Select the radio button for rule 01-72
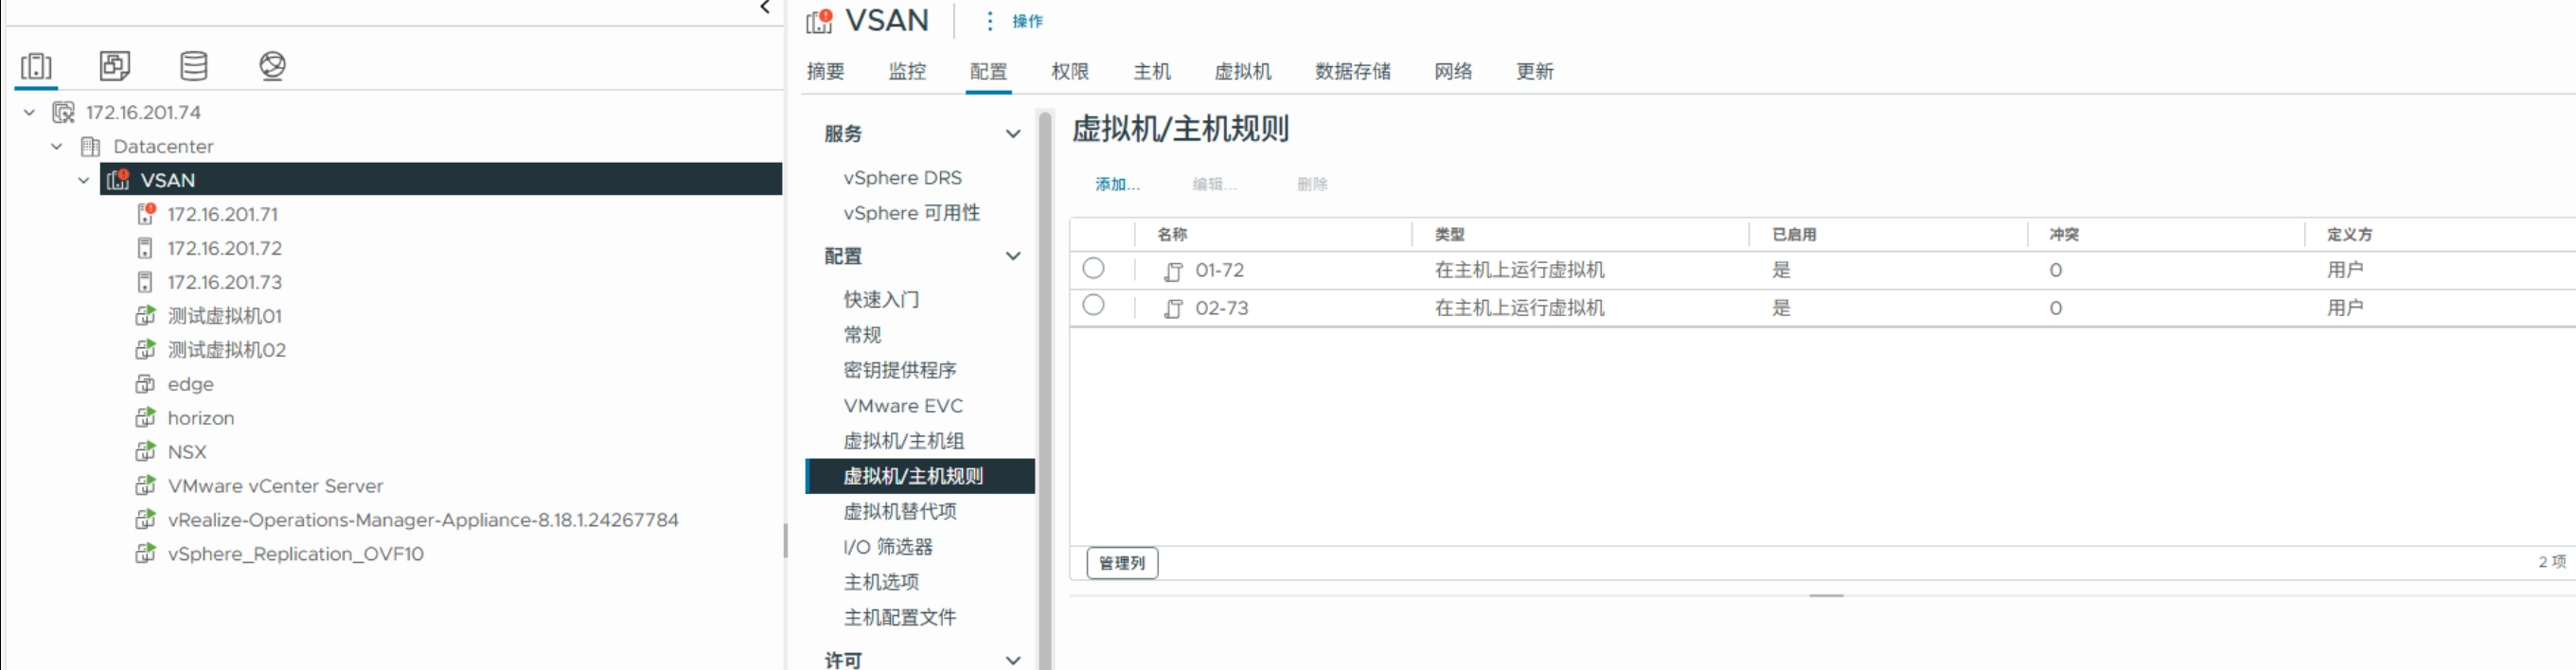 pos(1094,268)
